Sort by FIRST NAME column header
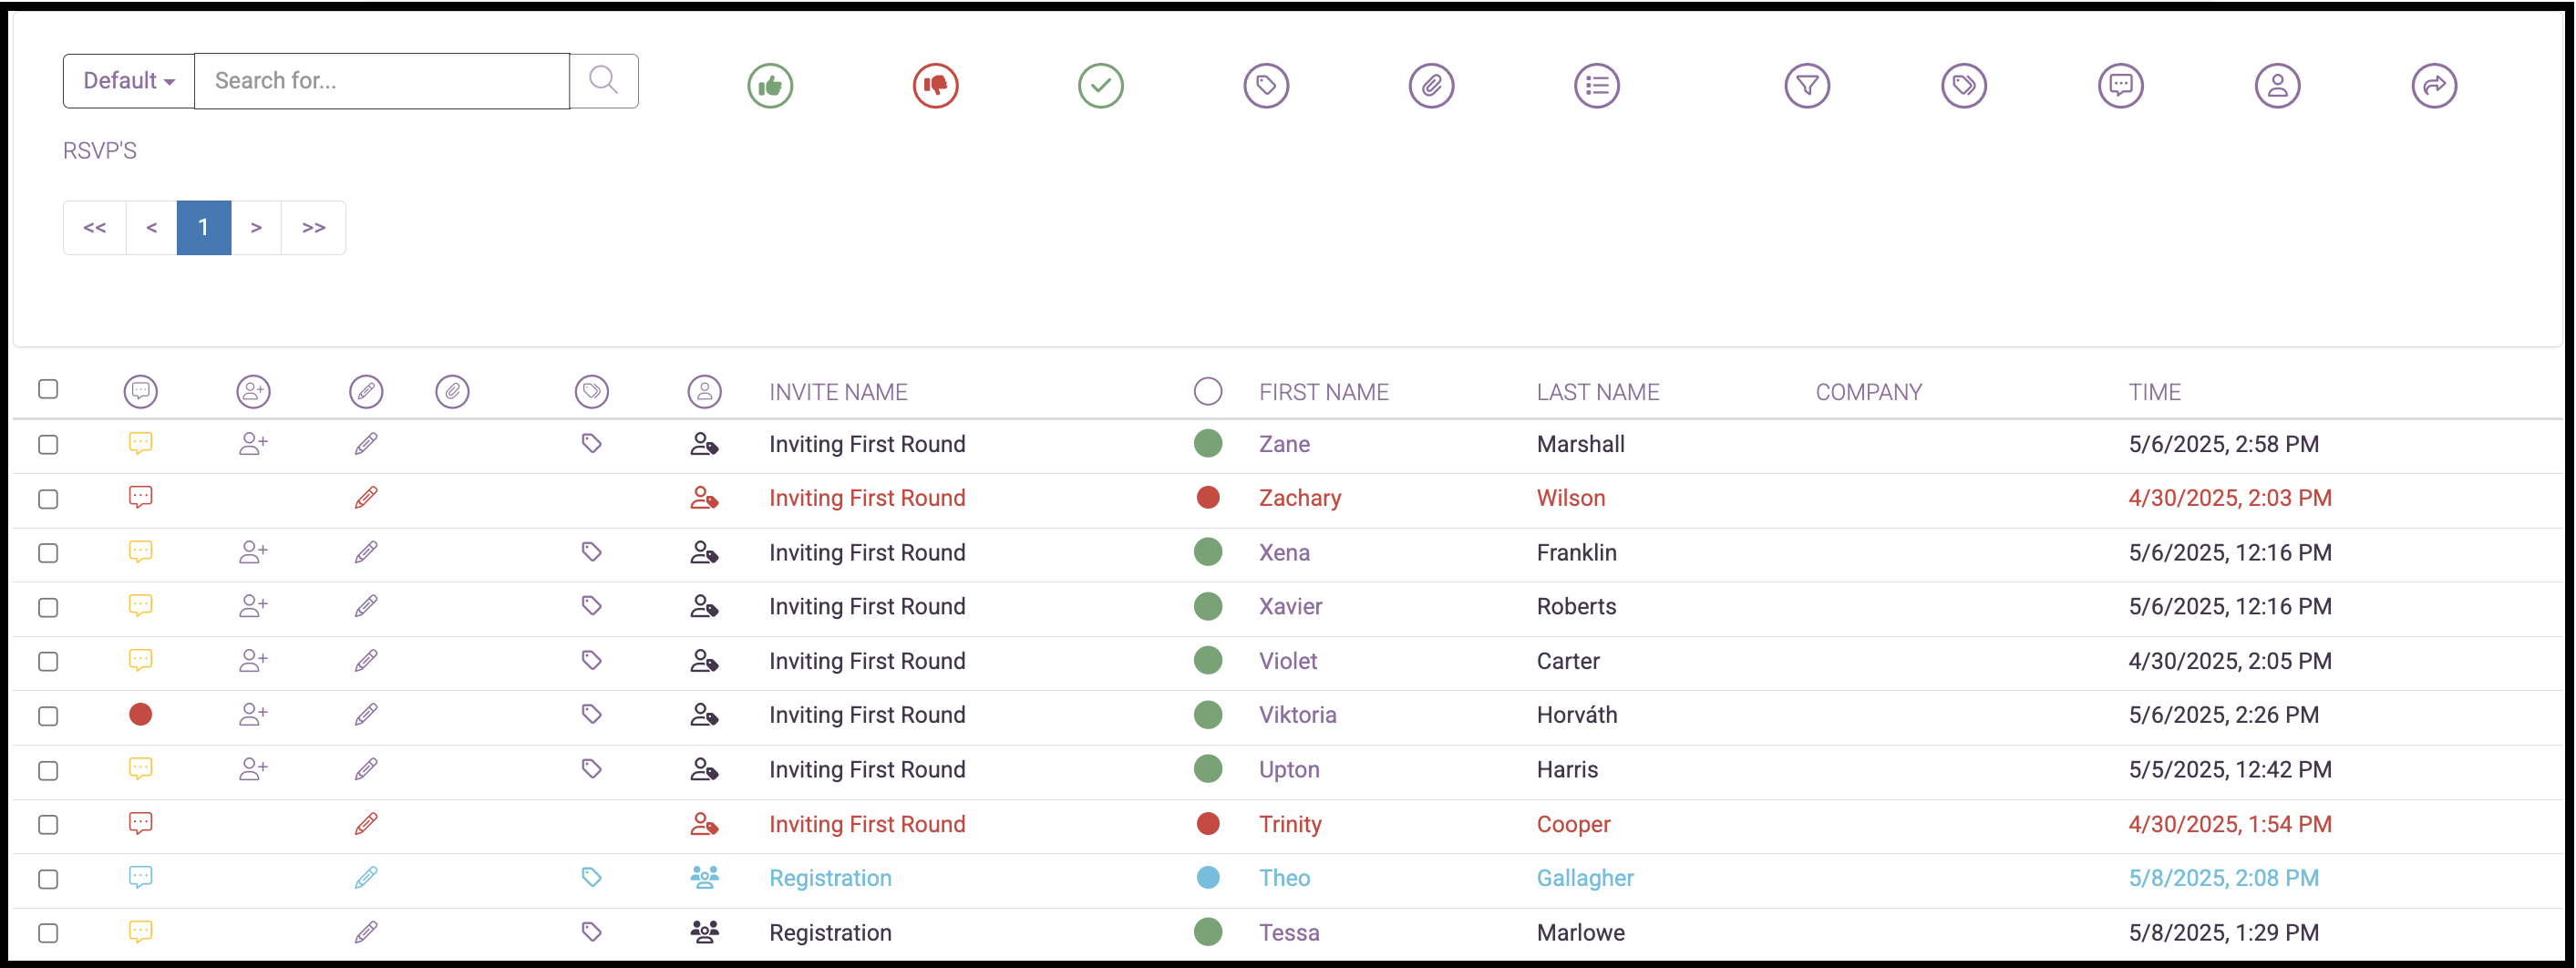This screenshot has width=2576, height=968. [1324, 392]
